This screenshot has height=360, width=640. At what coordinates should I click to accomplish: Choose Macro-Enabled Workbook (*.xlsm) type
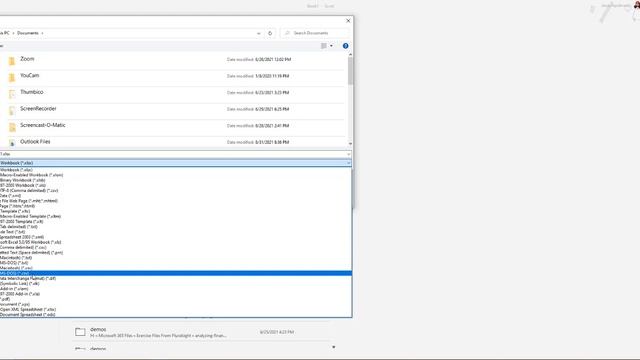176,175
